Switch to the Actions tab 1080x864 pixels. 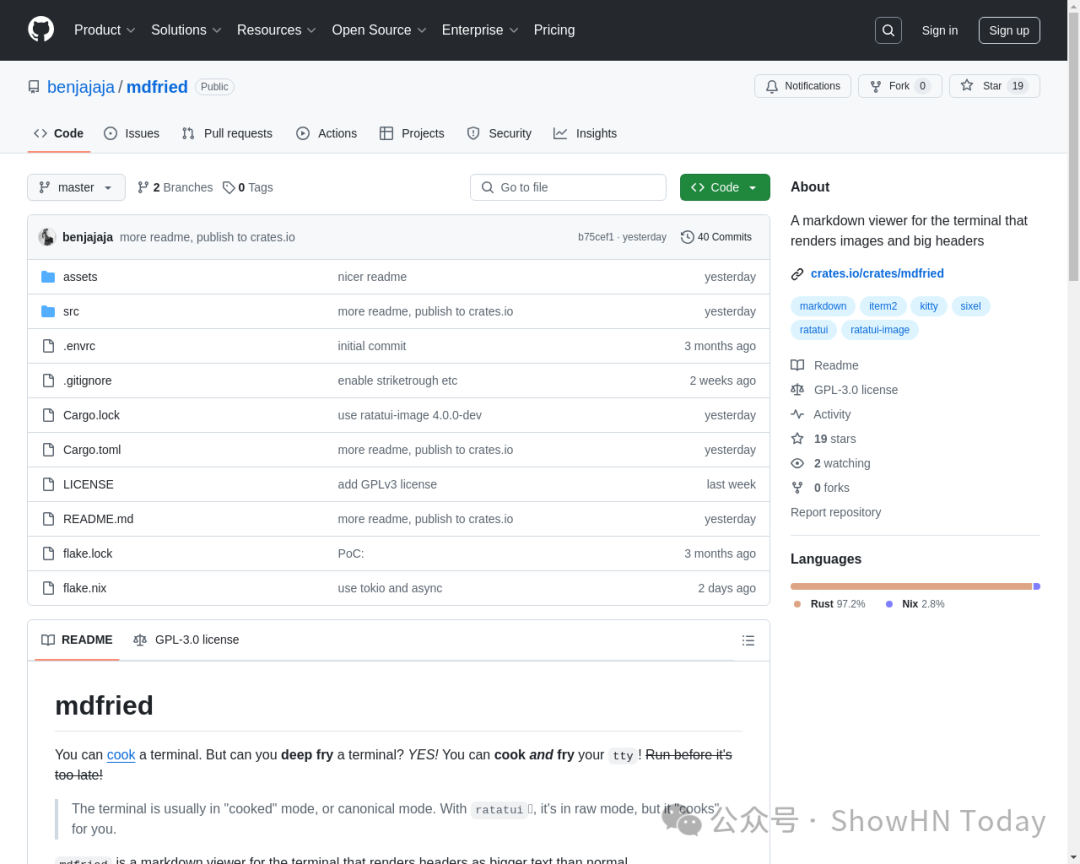coord(326,134)
